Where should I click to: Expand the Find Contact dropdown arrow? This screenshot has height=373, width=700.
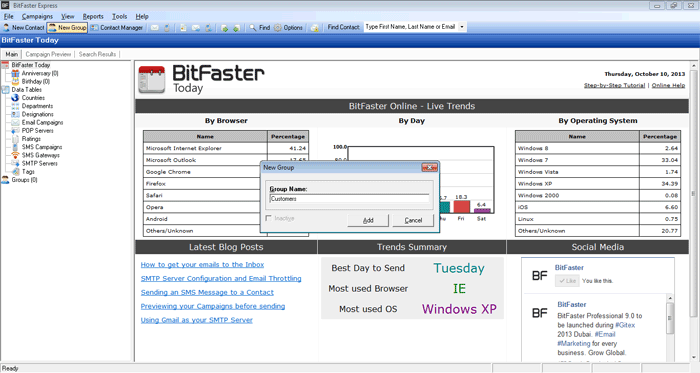point(462,27)
